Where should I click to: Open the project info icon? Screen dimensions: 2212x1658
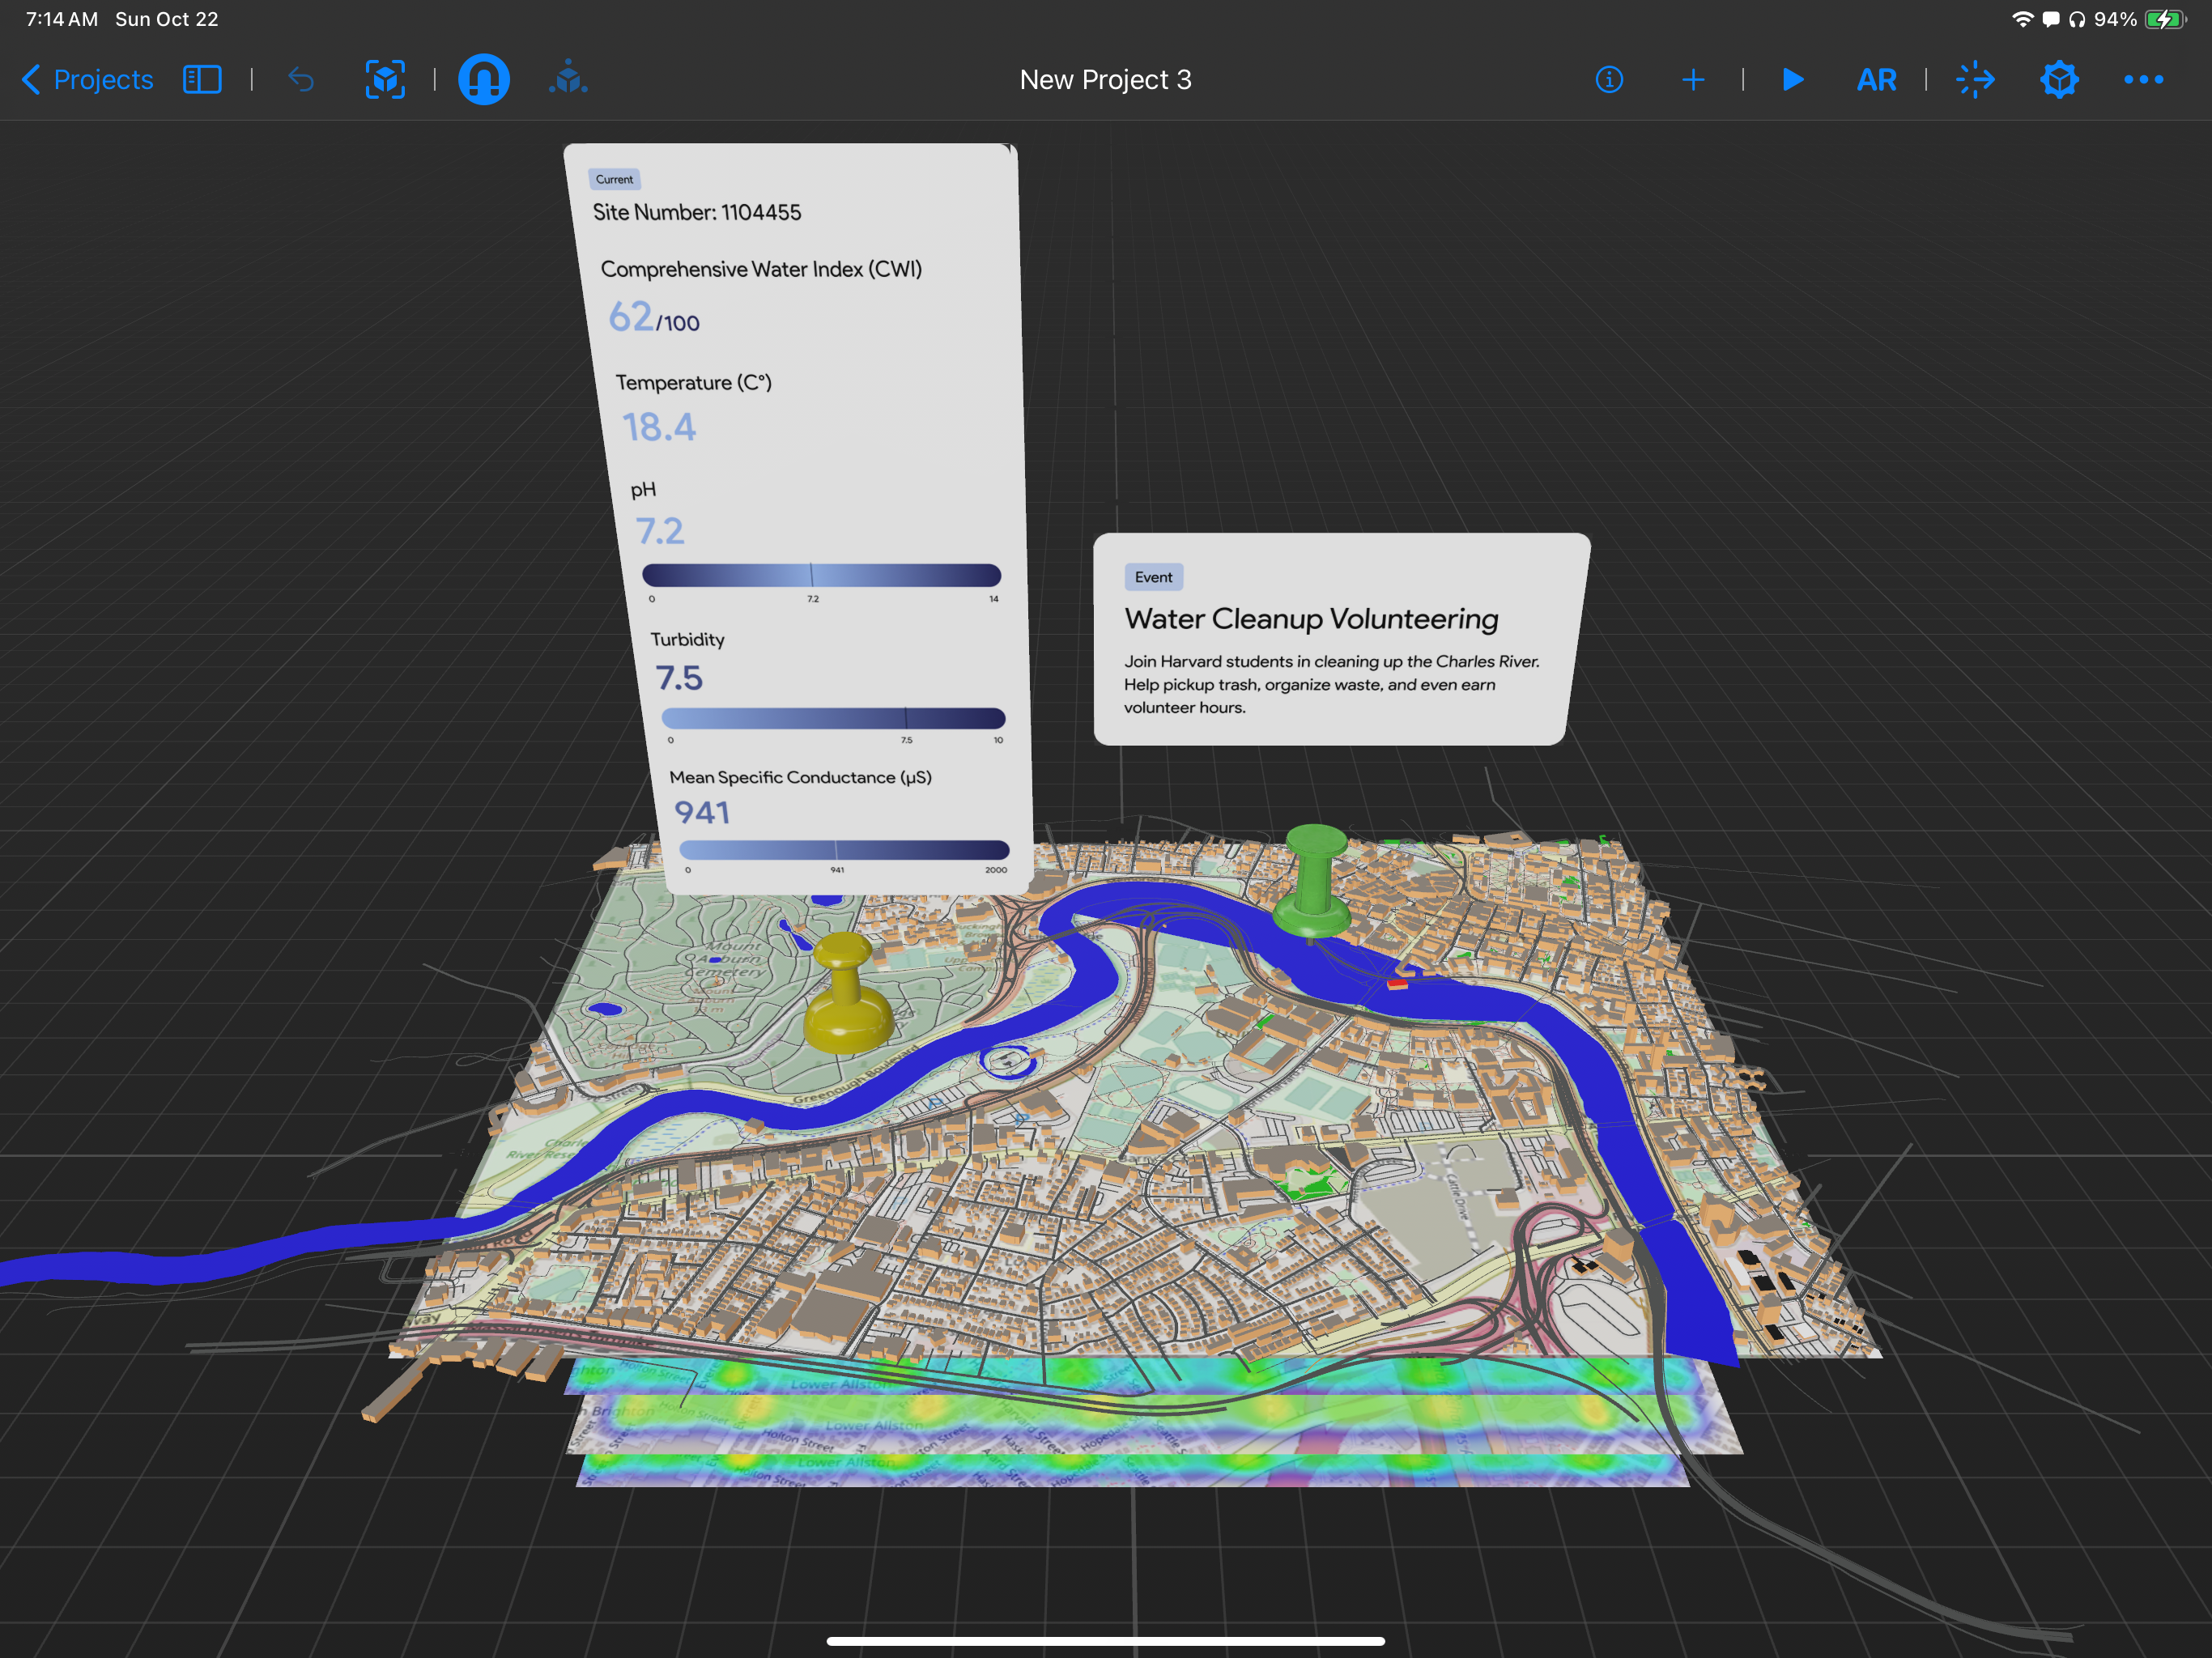1609,80
